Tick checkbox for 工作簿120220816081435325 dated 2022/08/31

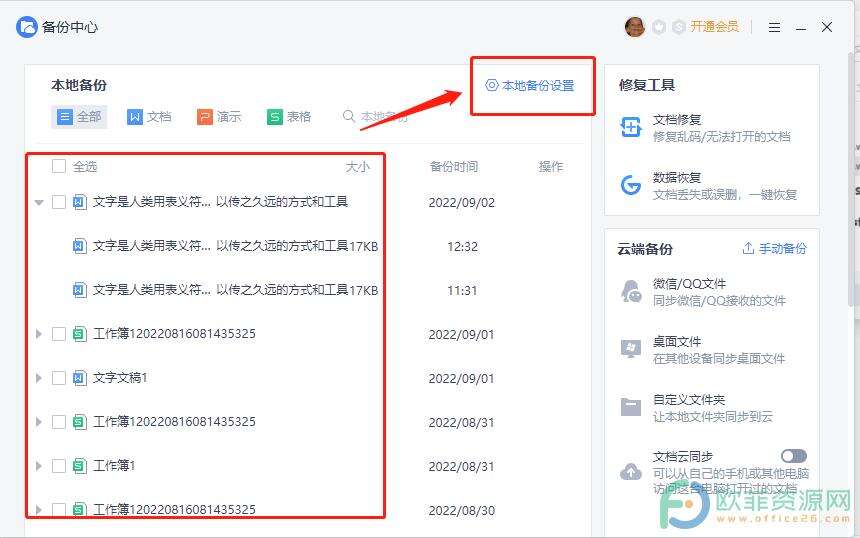click(x=59, y=421)
